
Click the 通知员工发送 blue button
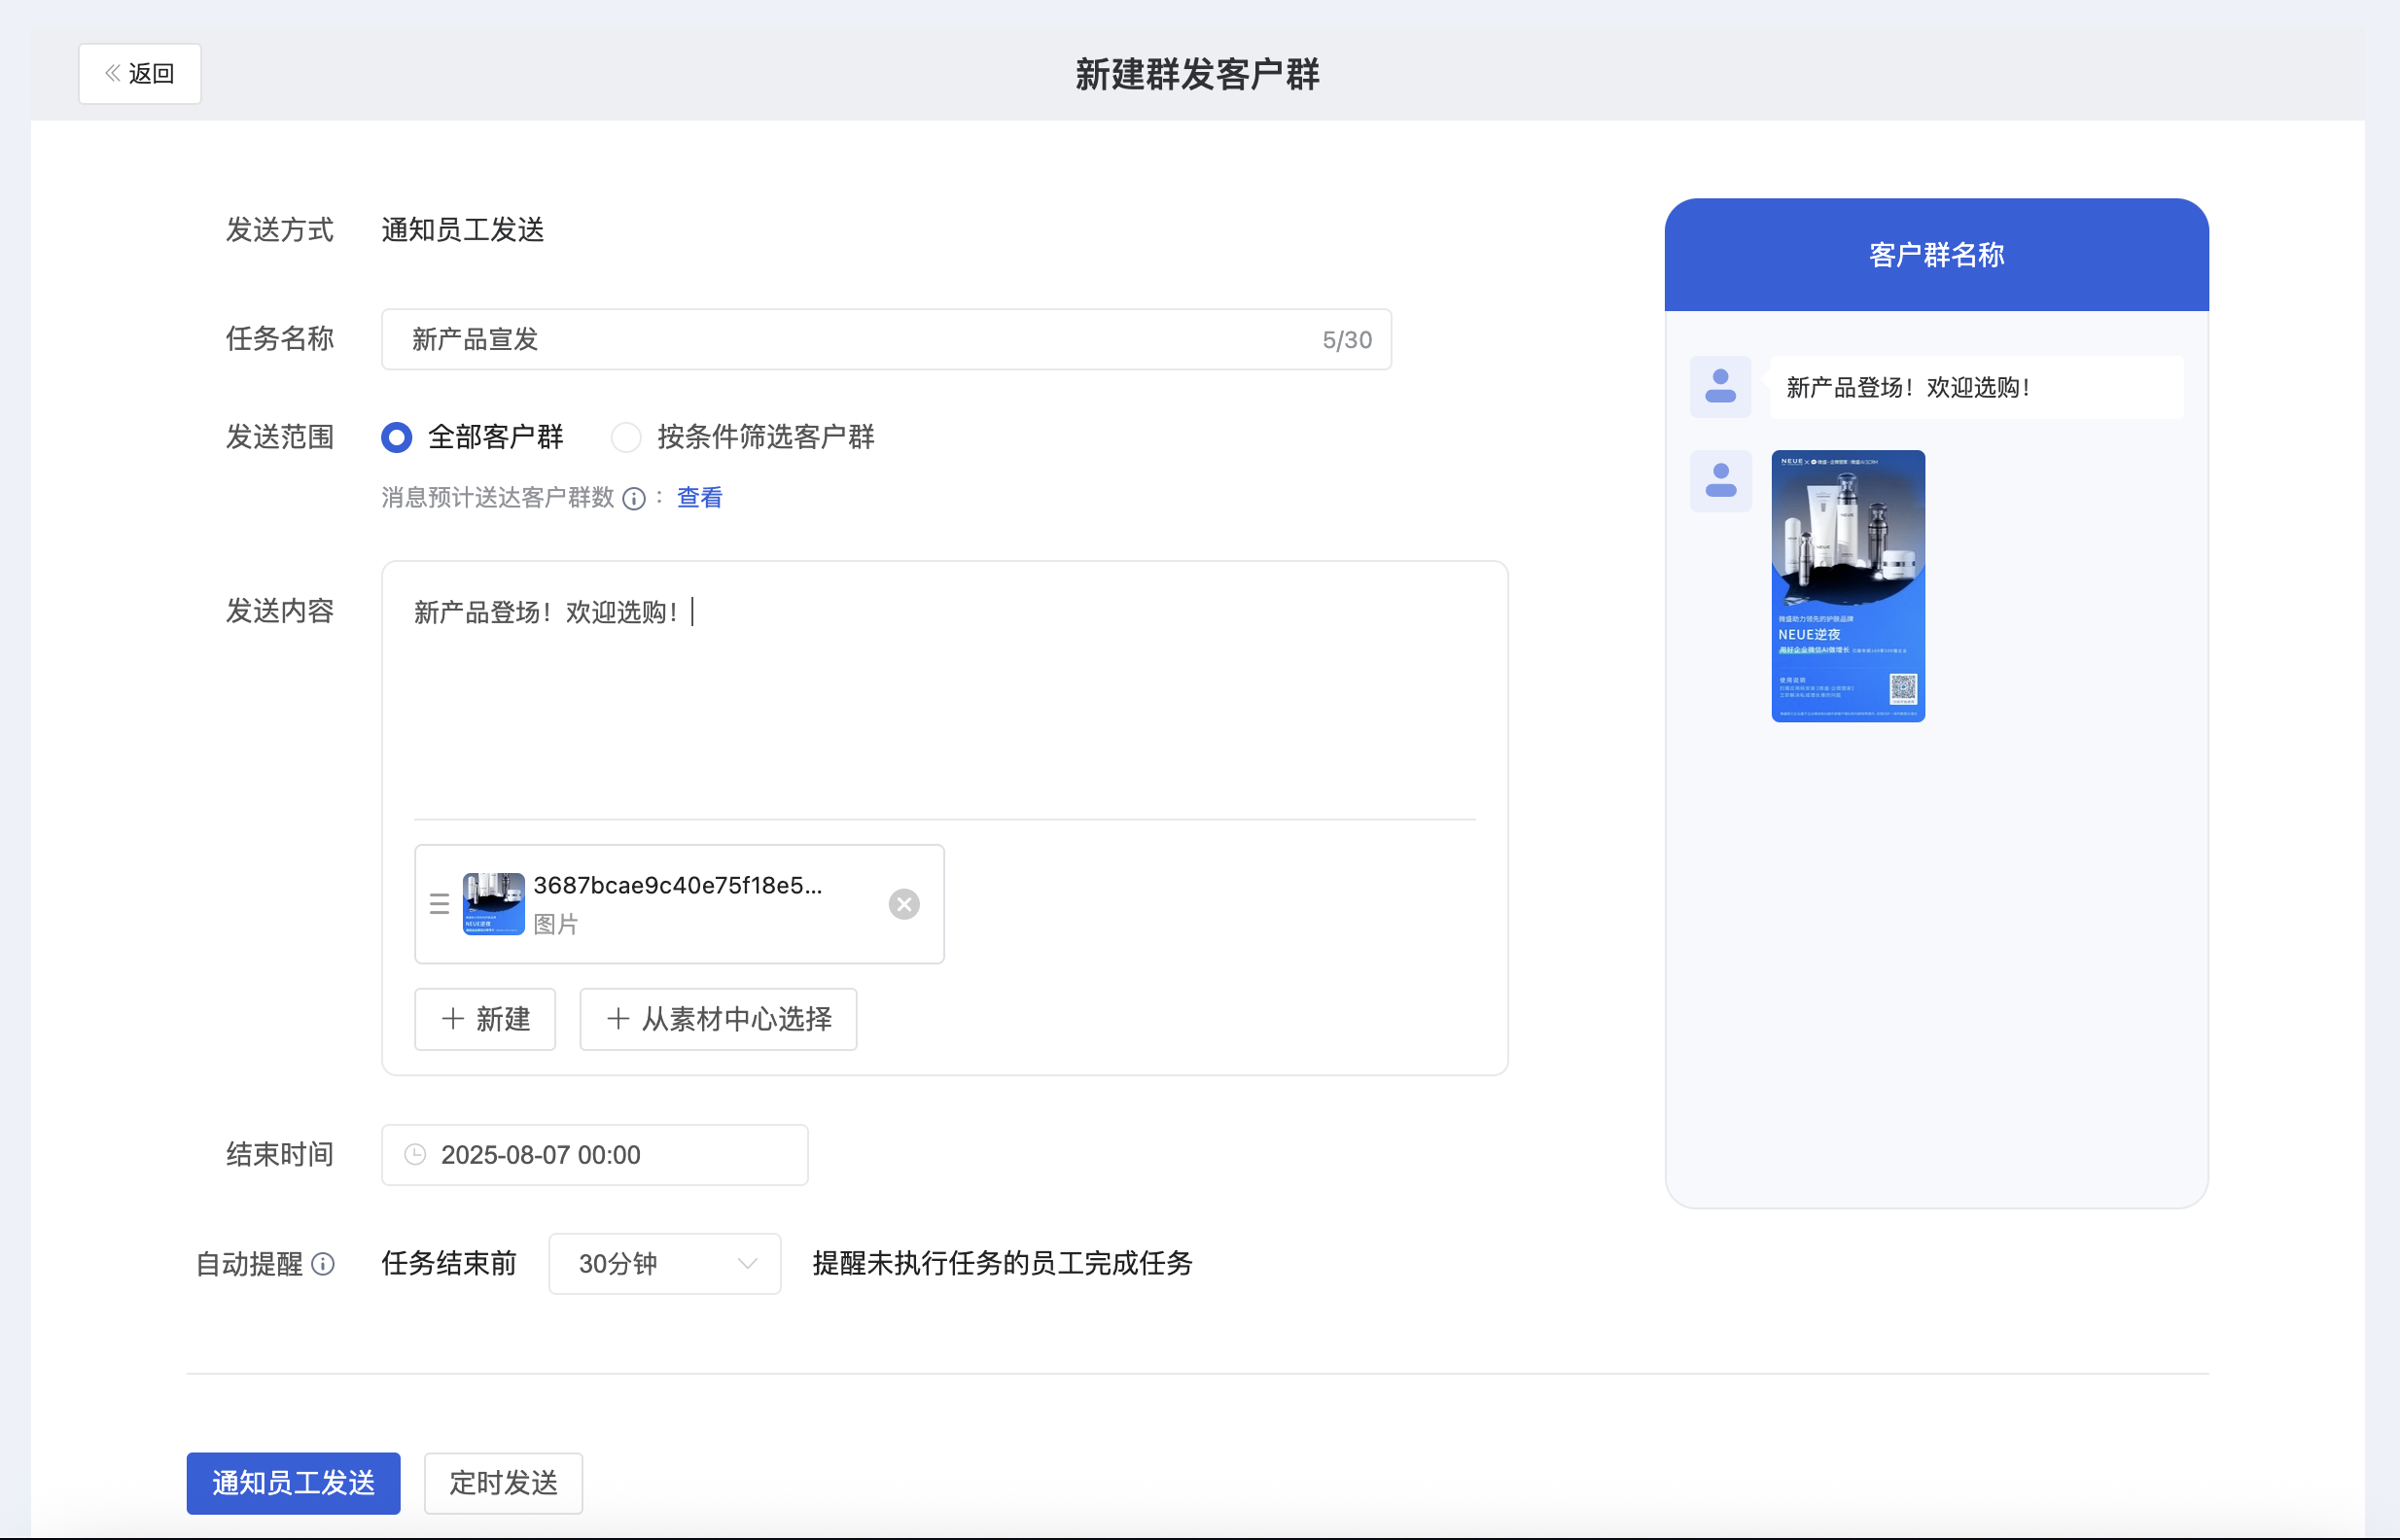(x=294, y=1483)
